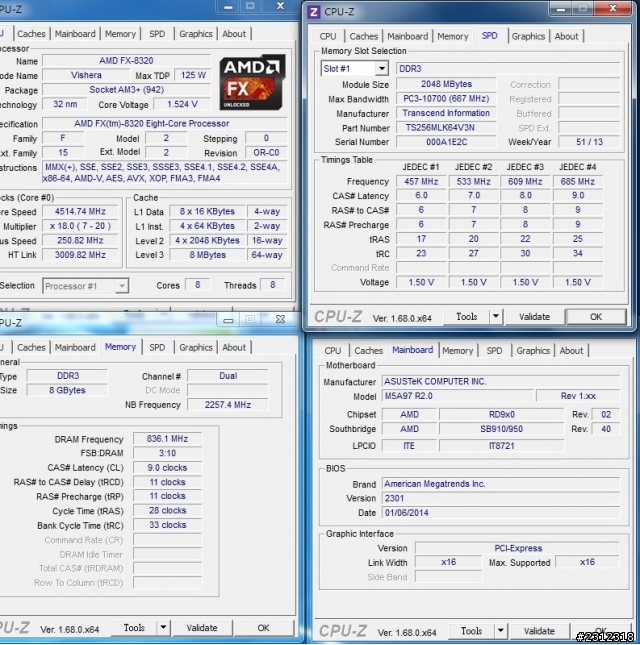Click the SB910/950 southbridge field
The width and height of the screenshot is (640, 645).
coord(501,429)
